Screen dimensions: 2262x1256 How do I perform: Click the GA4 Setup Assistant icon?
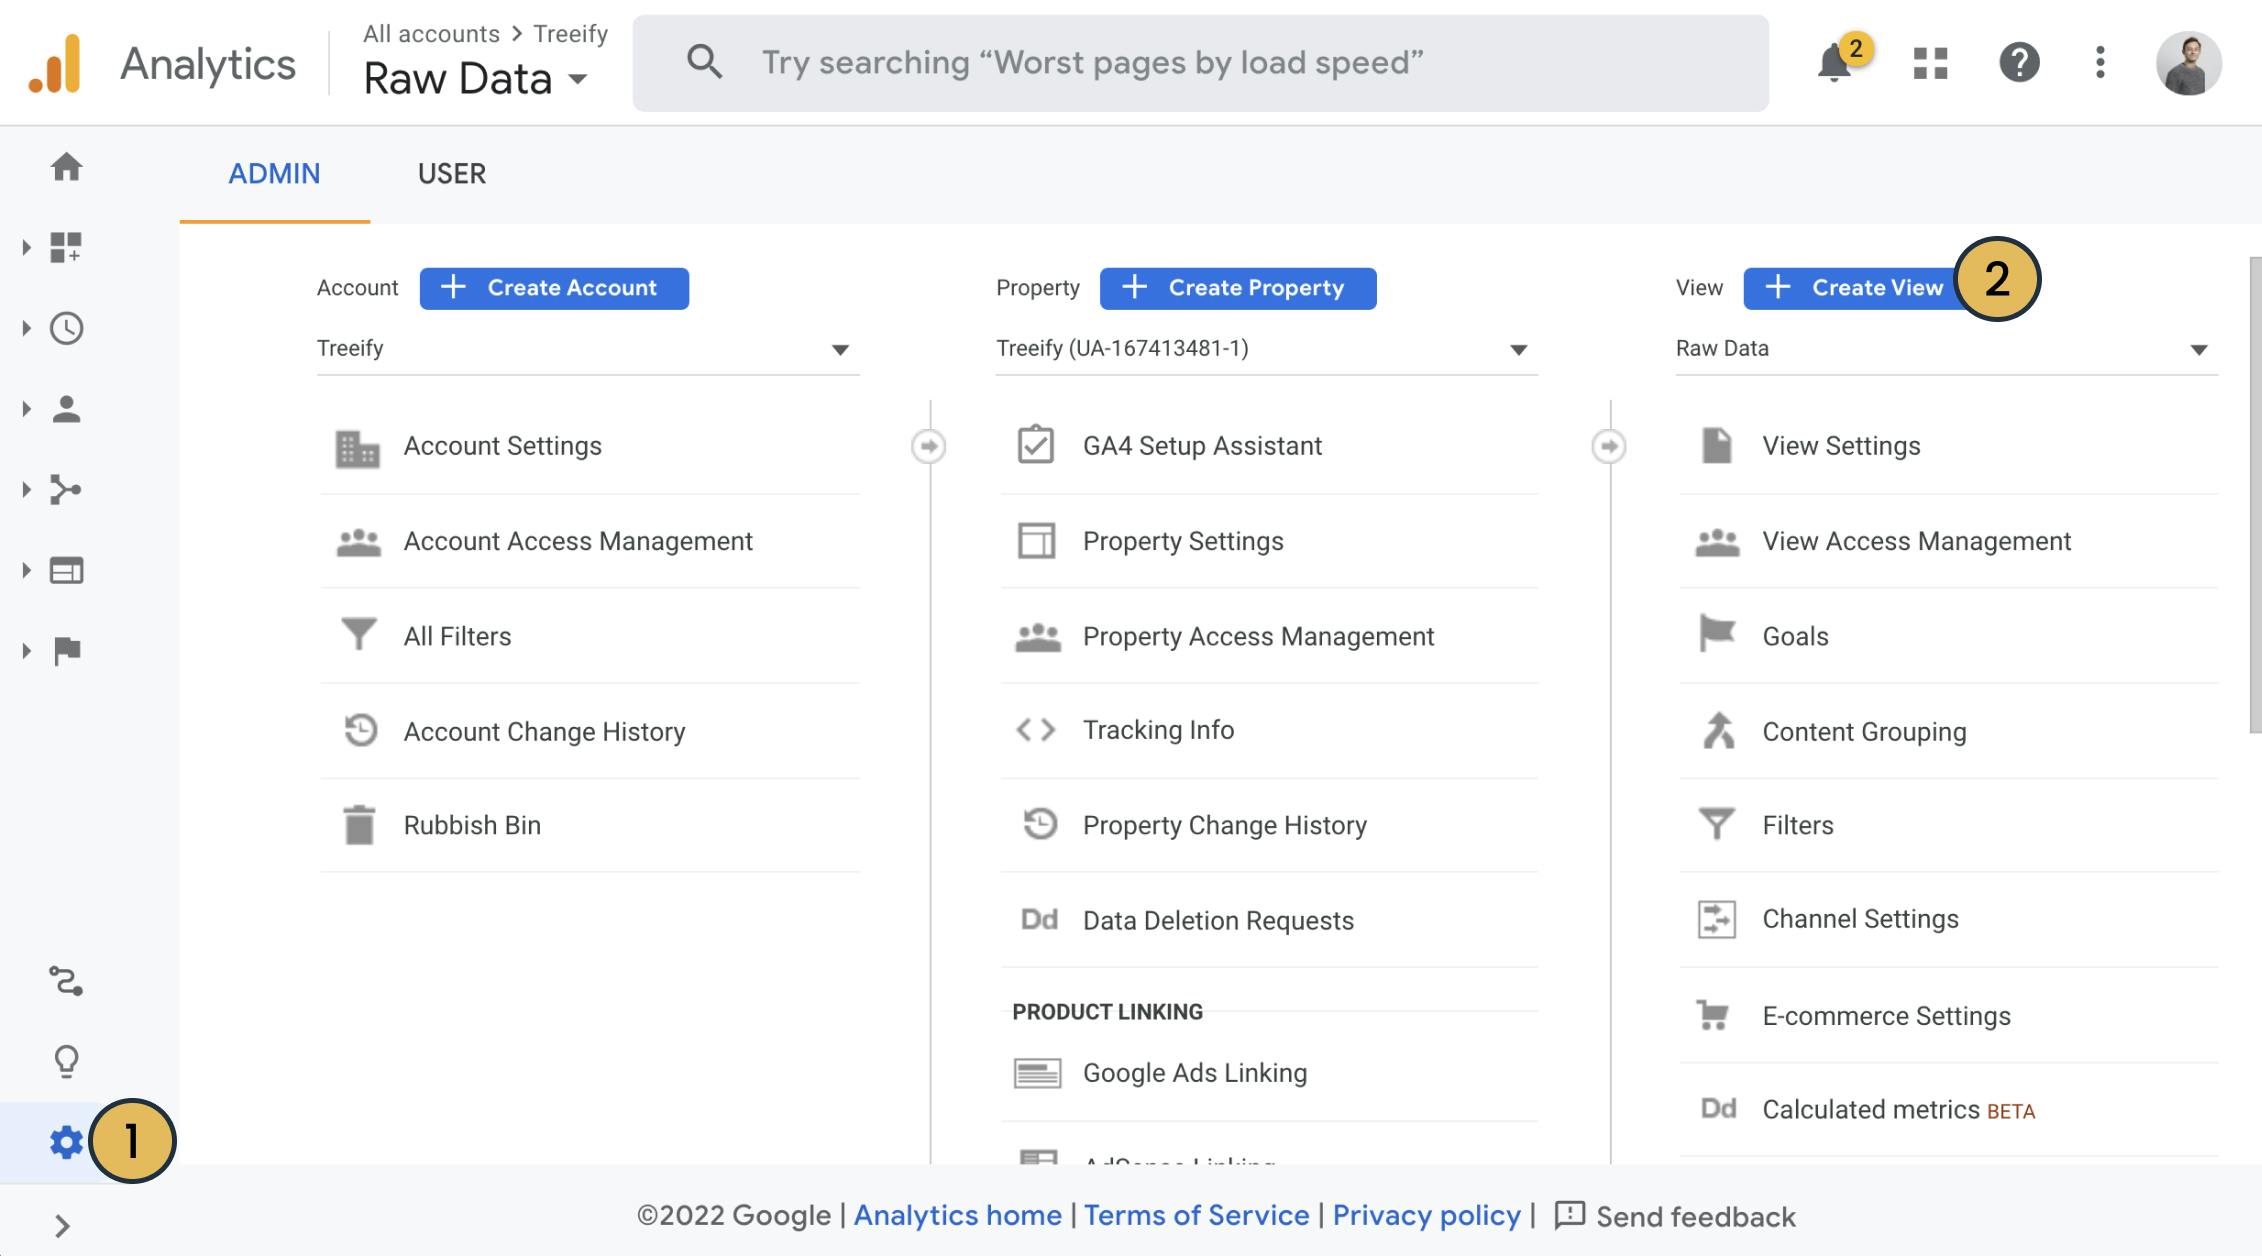pos(1034,445)
